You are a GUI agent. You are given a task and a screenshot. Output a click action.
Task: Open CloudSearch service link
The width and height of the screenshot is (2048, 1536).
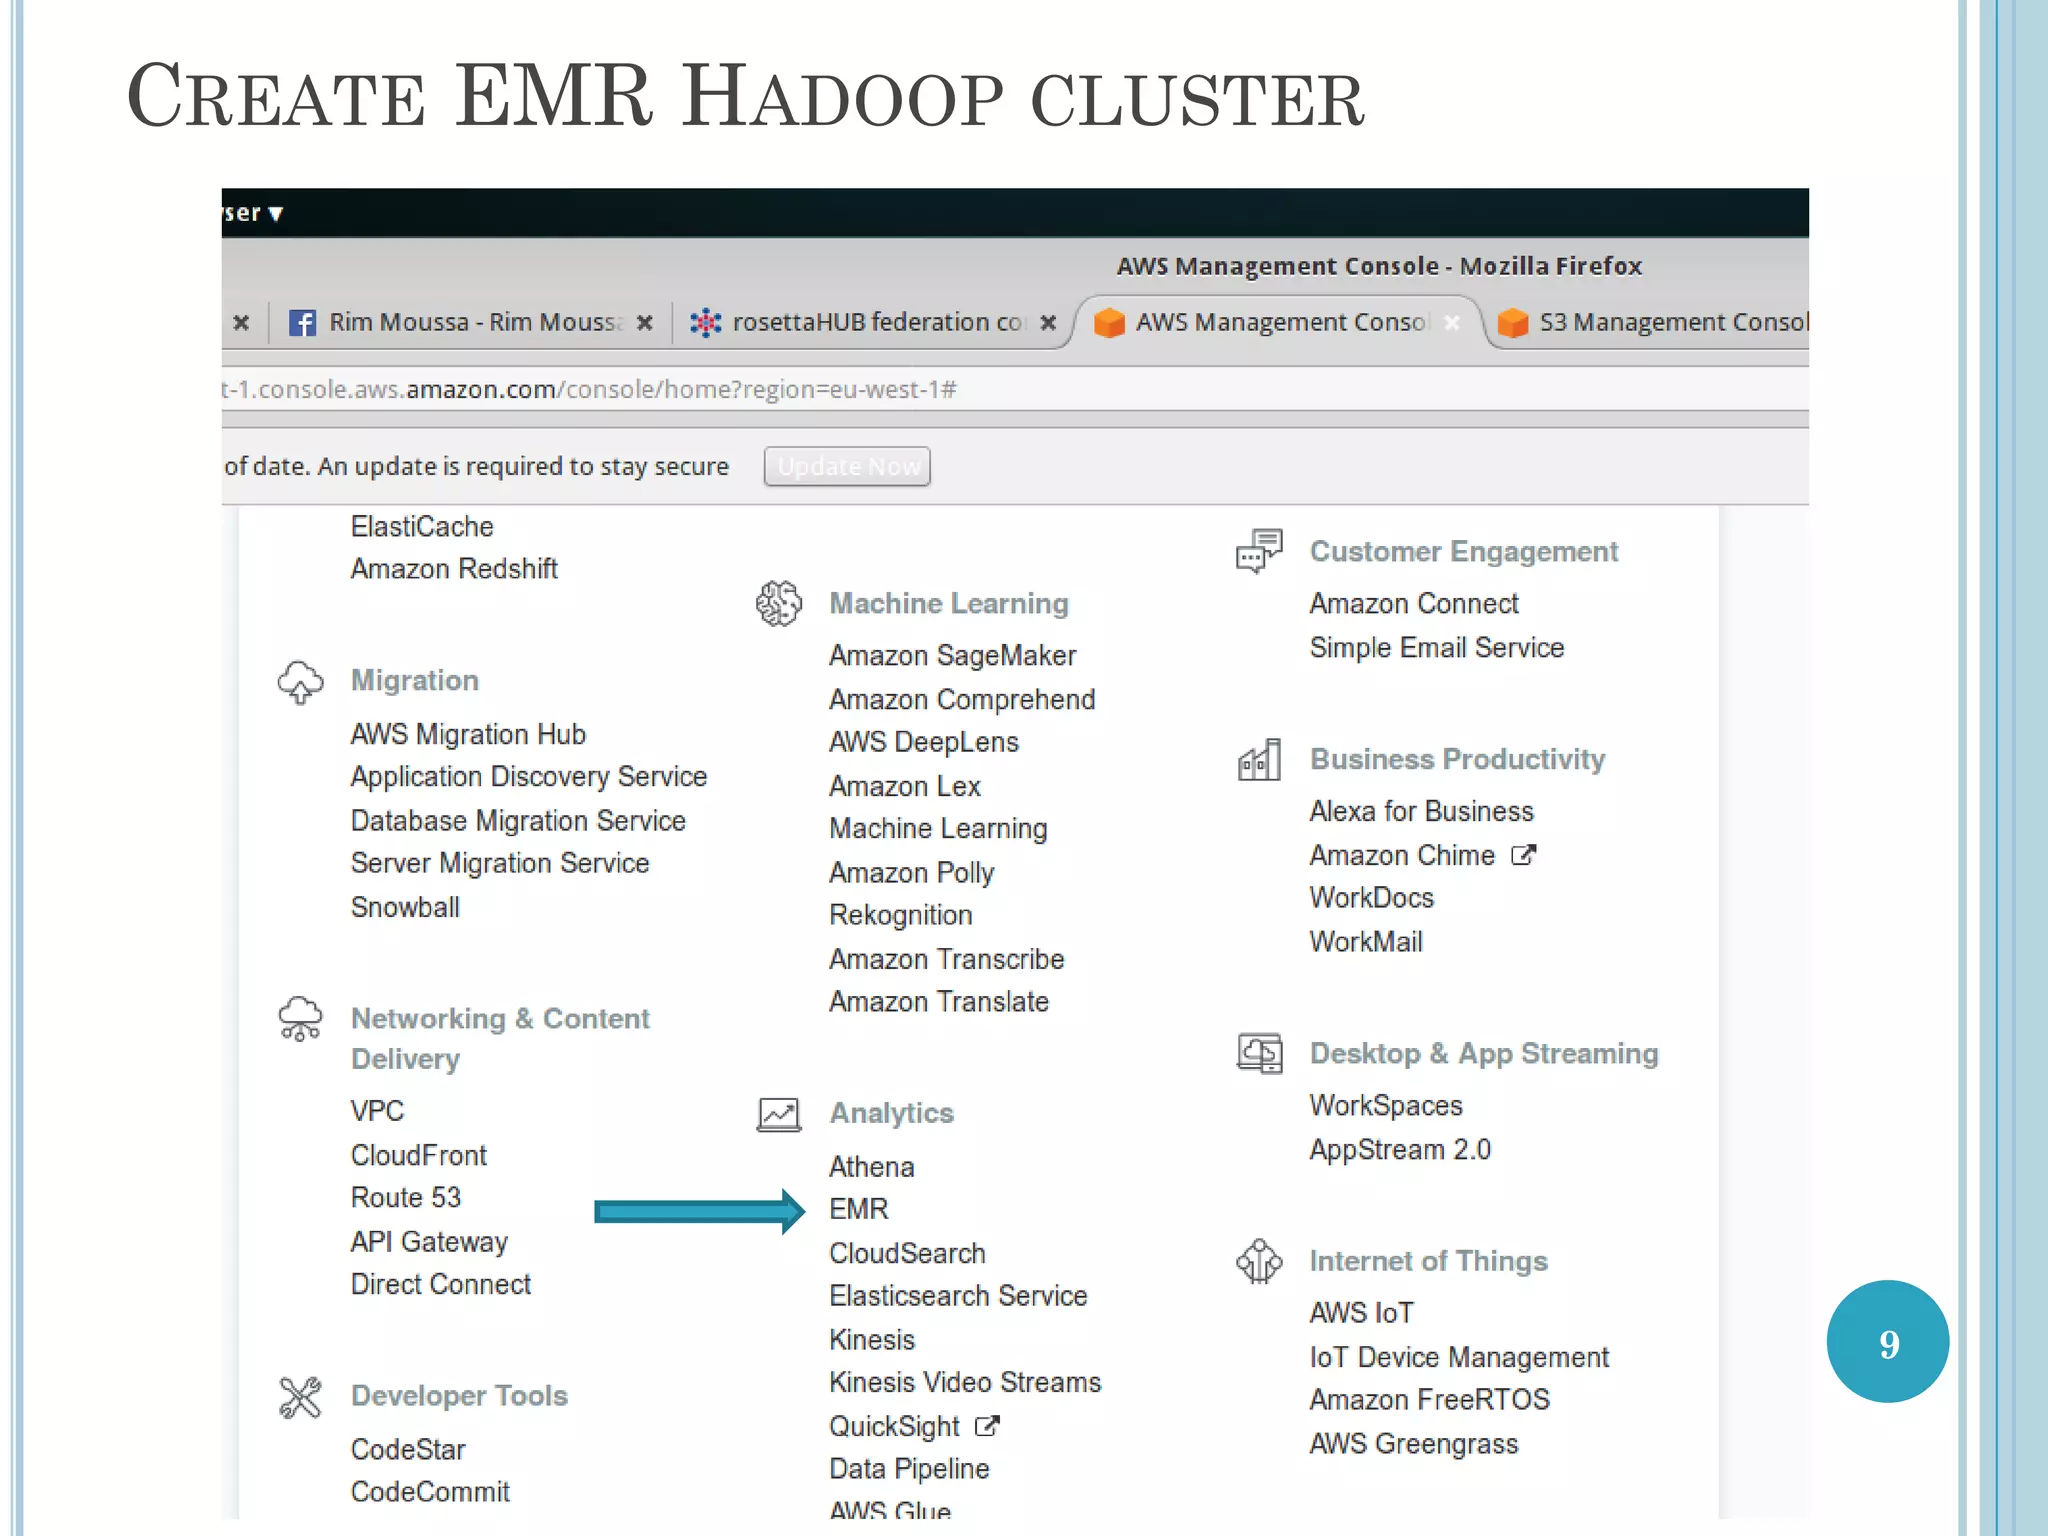tap(907, 1253)
